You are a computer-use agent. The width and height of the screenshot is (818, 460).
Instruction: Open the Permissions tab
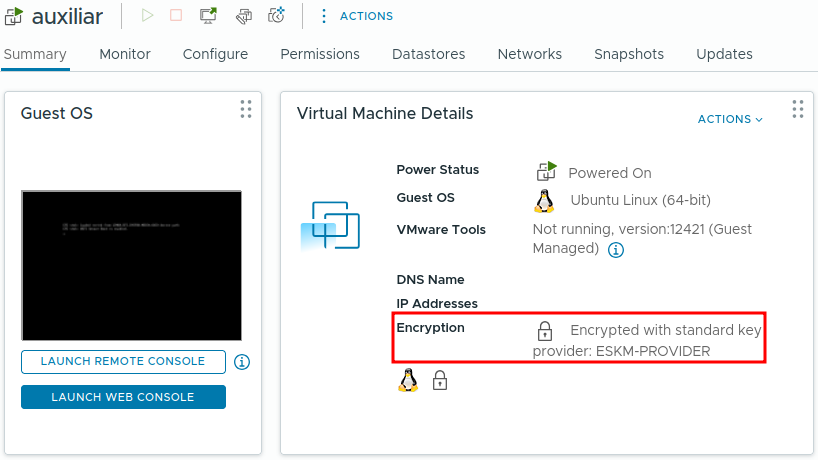[x=320, y=54]
